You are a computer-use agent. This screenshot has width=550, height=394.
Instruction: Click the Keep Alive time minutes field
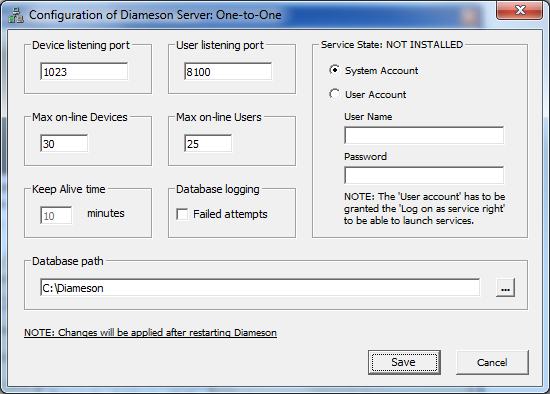pyautogui.click(x=56, y=215)
